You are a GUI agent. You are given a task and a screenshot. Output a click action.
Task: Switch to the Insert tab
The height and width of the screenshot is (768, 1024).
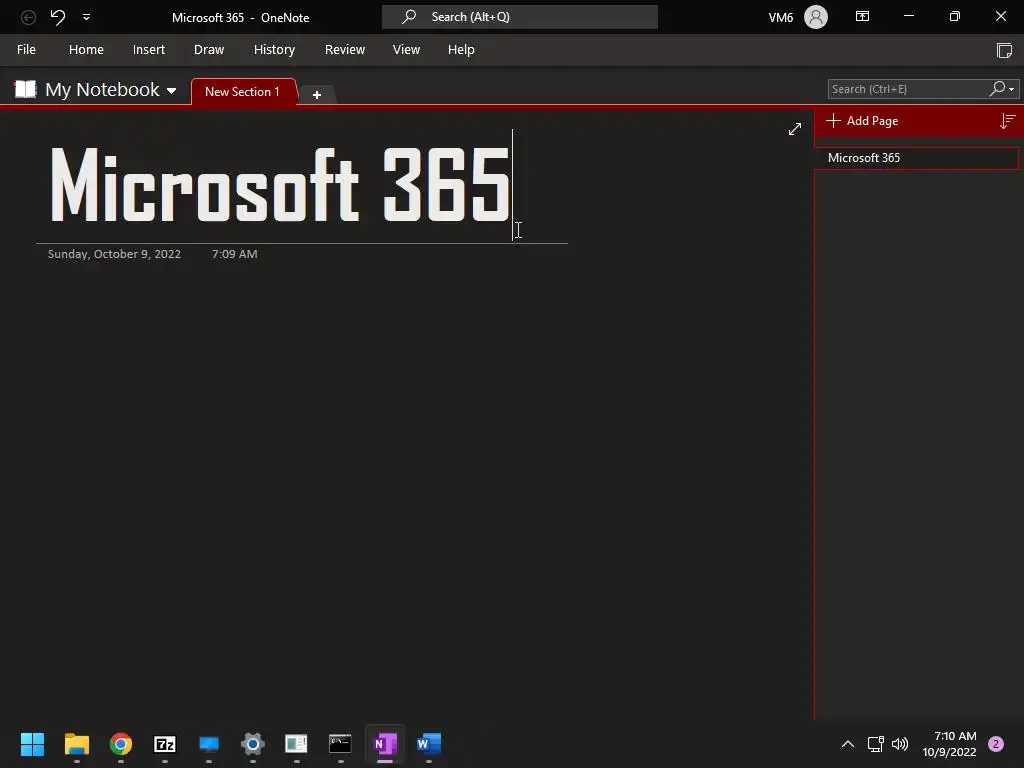(149, 50)
